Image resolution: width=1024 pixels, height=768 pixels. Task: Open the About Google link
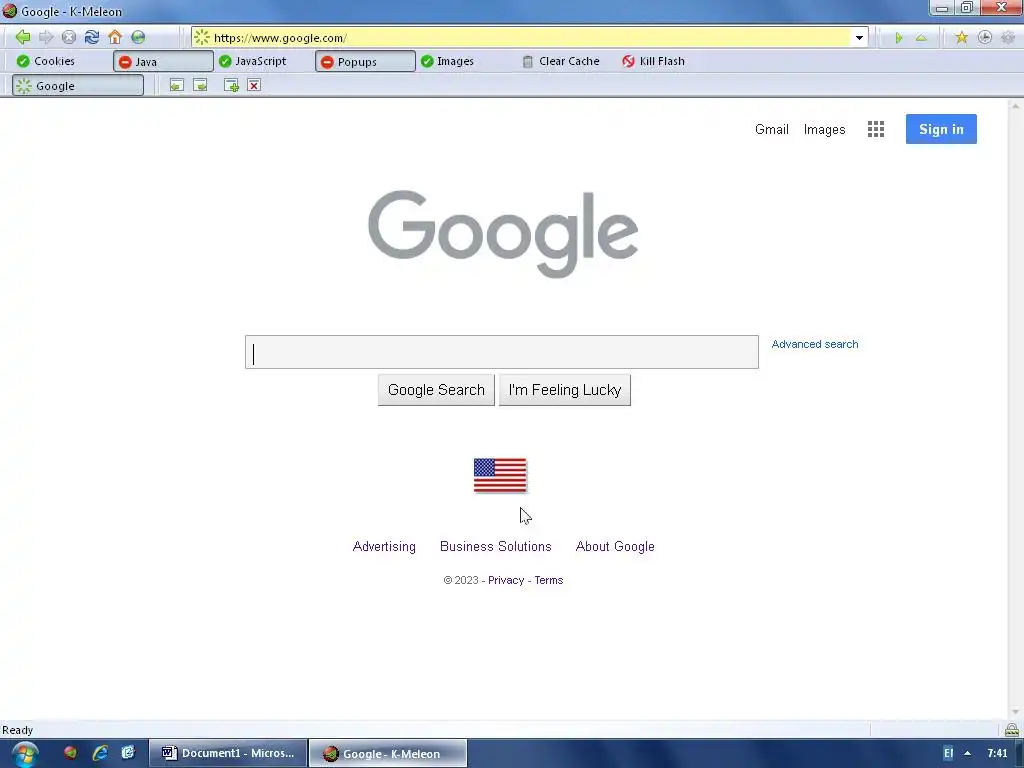615,547
